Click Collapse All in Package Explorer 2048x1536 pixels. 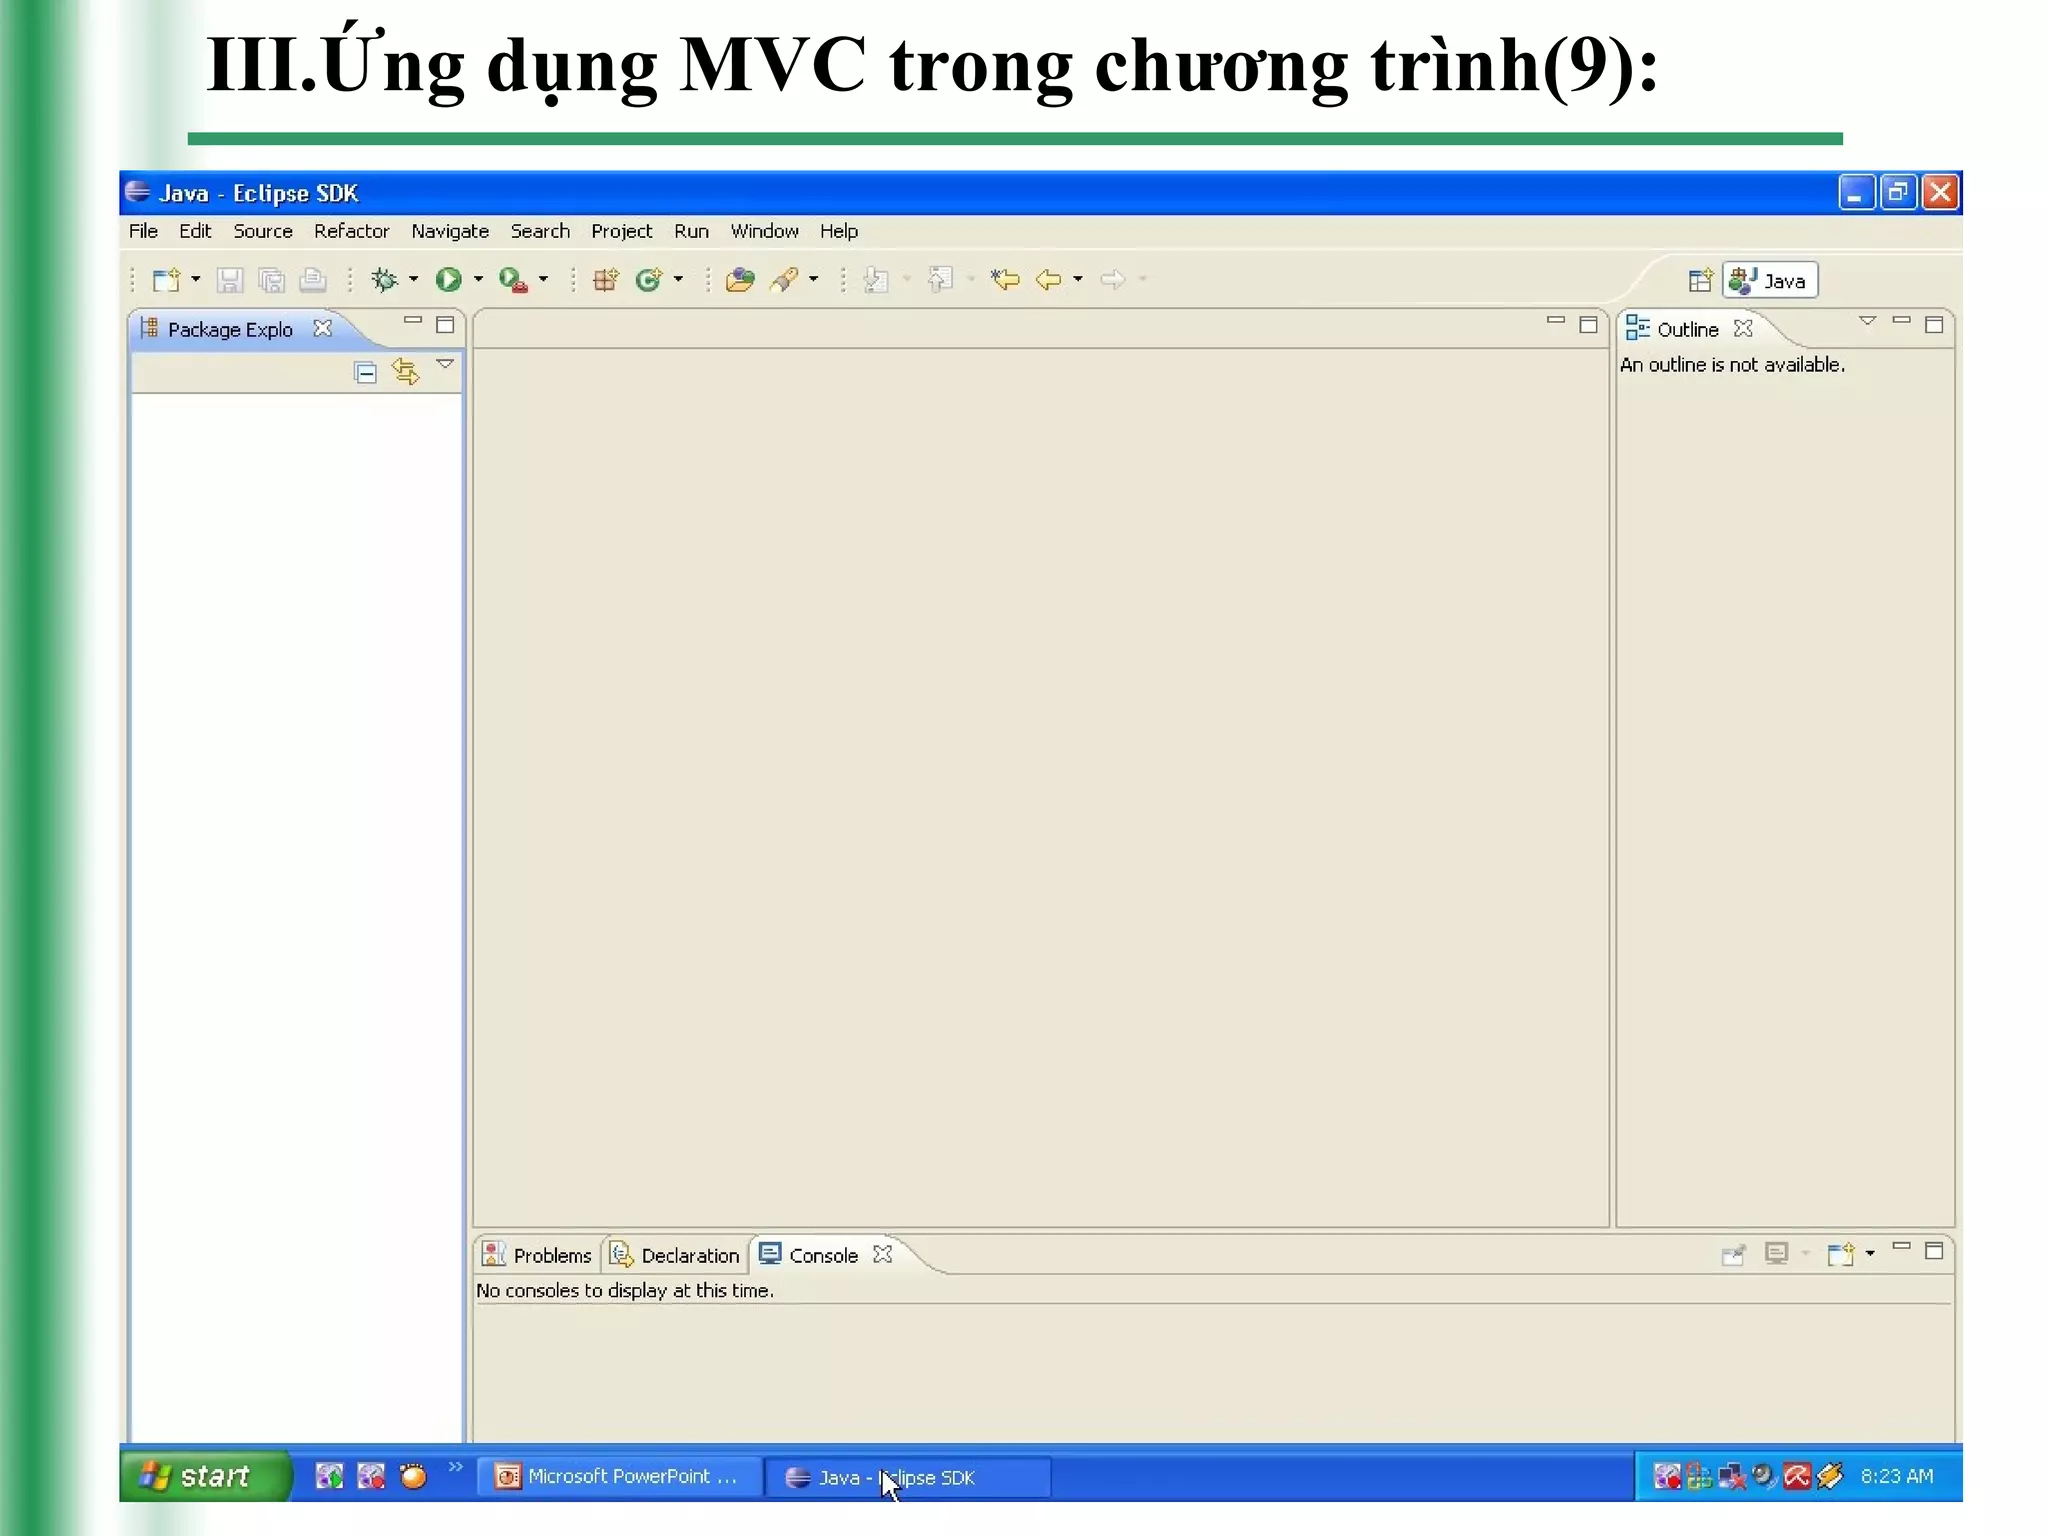coord(366,373)
